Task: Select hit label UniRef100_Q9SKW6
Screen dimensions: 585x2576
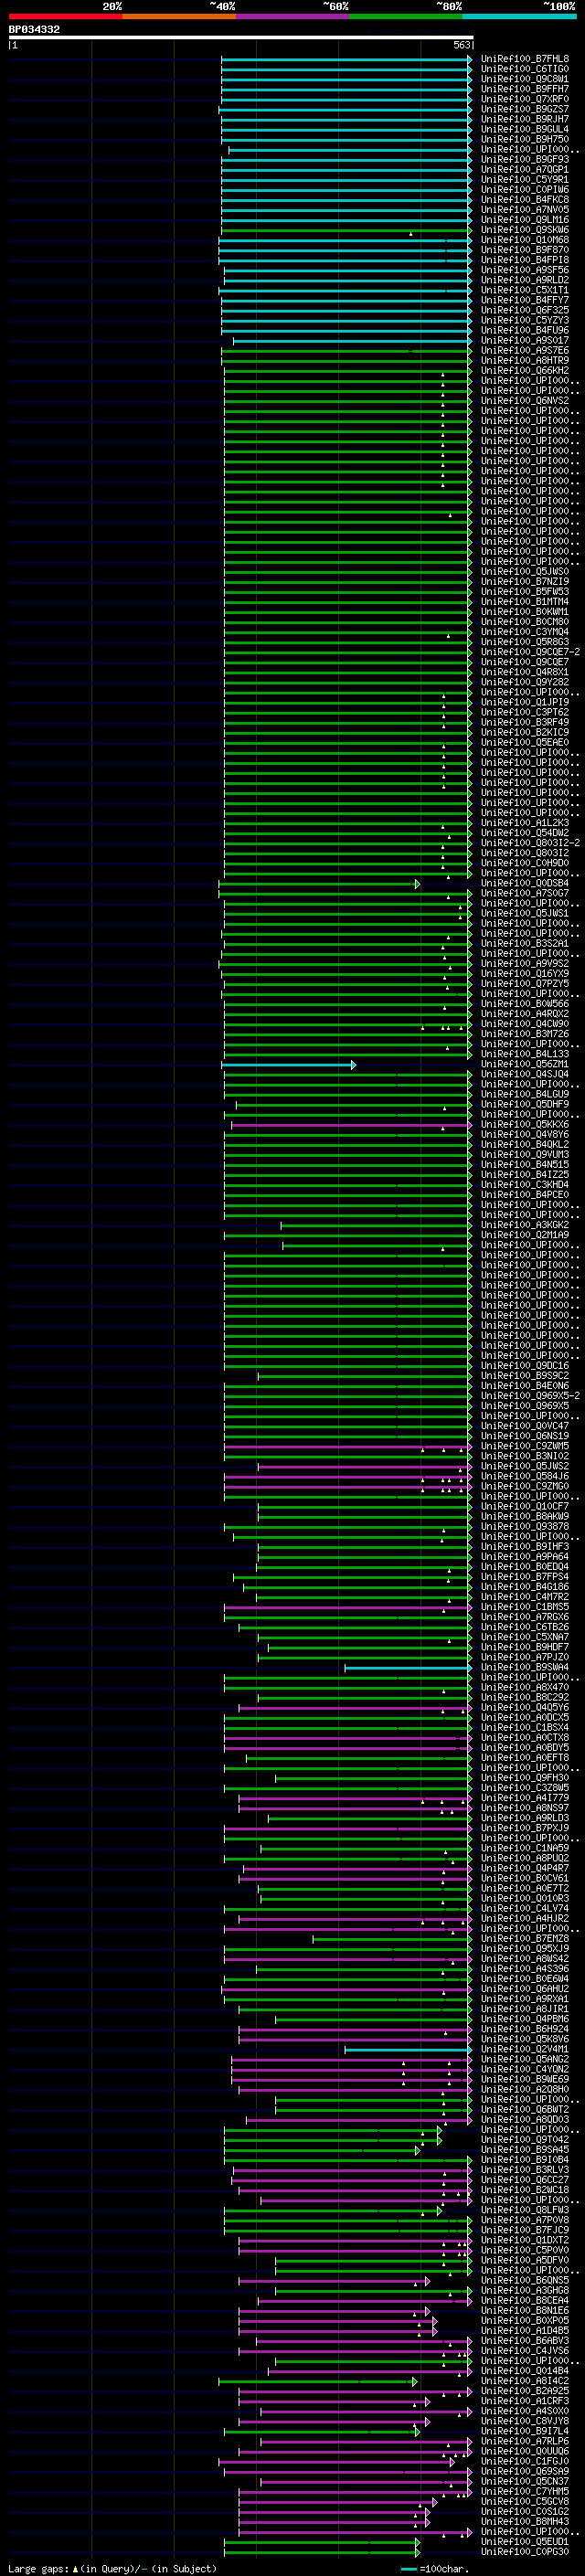Action: click(525, 230)
